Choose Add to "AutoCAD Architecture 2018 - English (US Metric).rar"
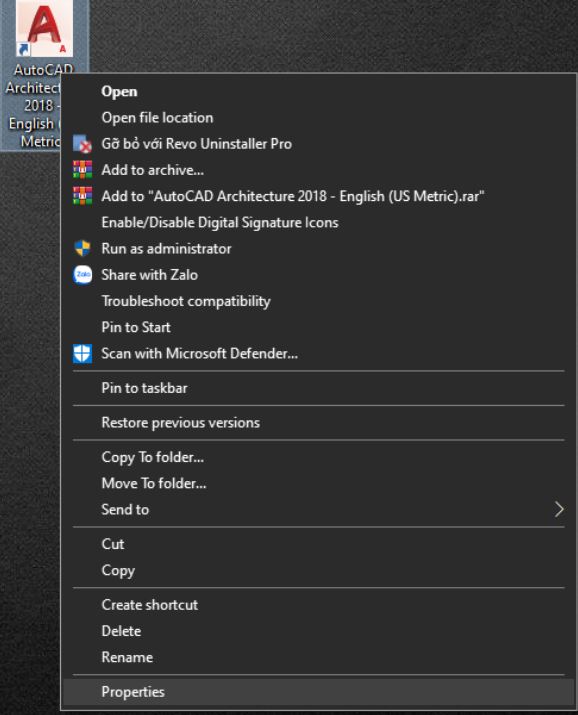Viewport: 578px width, 715px height. pyautogui.click(x=318, y=196)
